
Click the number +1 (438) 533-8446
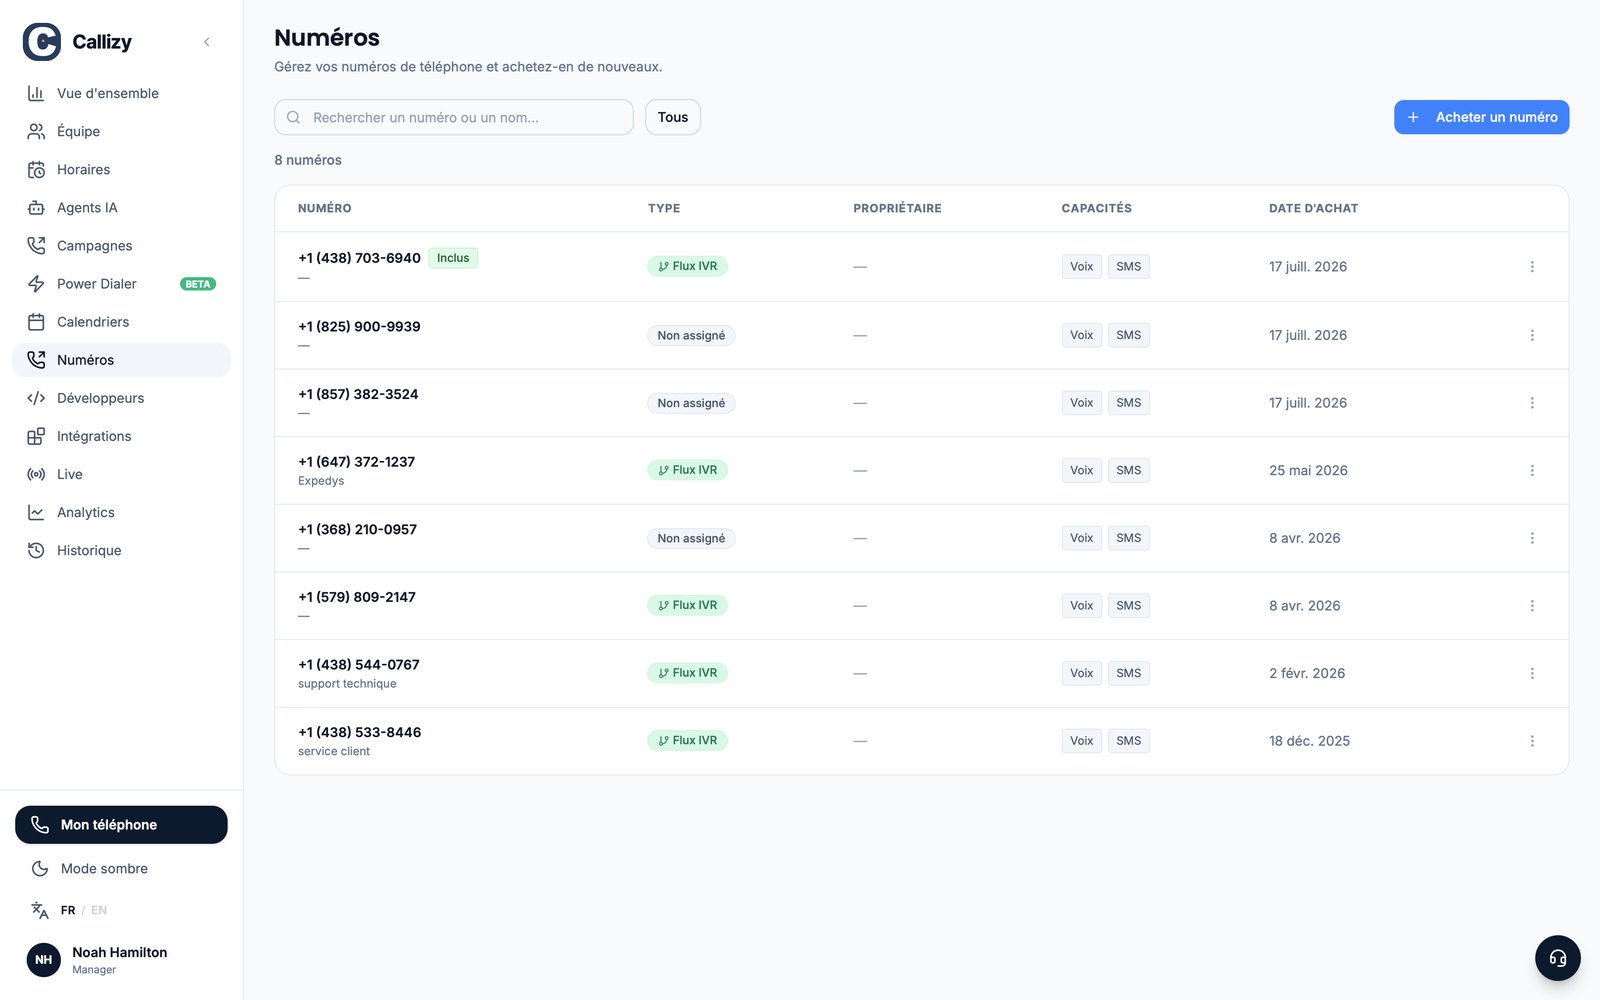click(359, 732)
